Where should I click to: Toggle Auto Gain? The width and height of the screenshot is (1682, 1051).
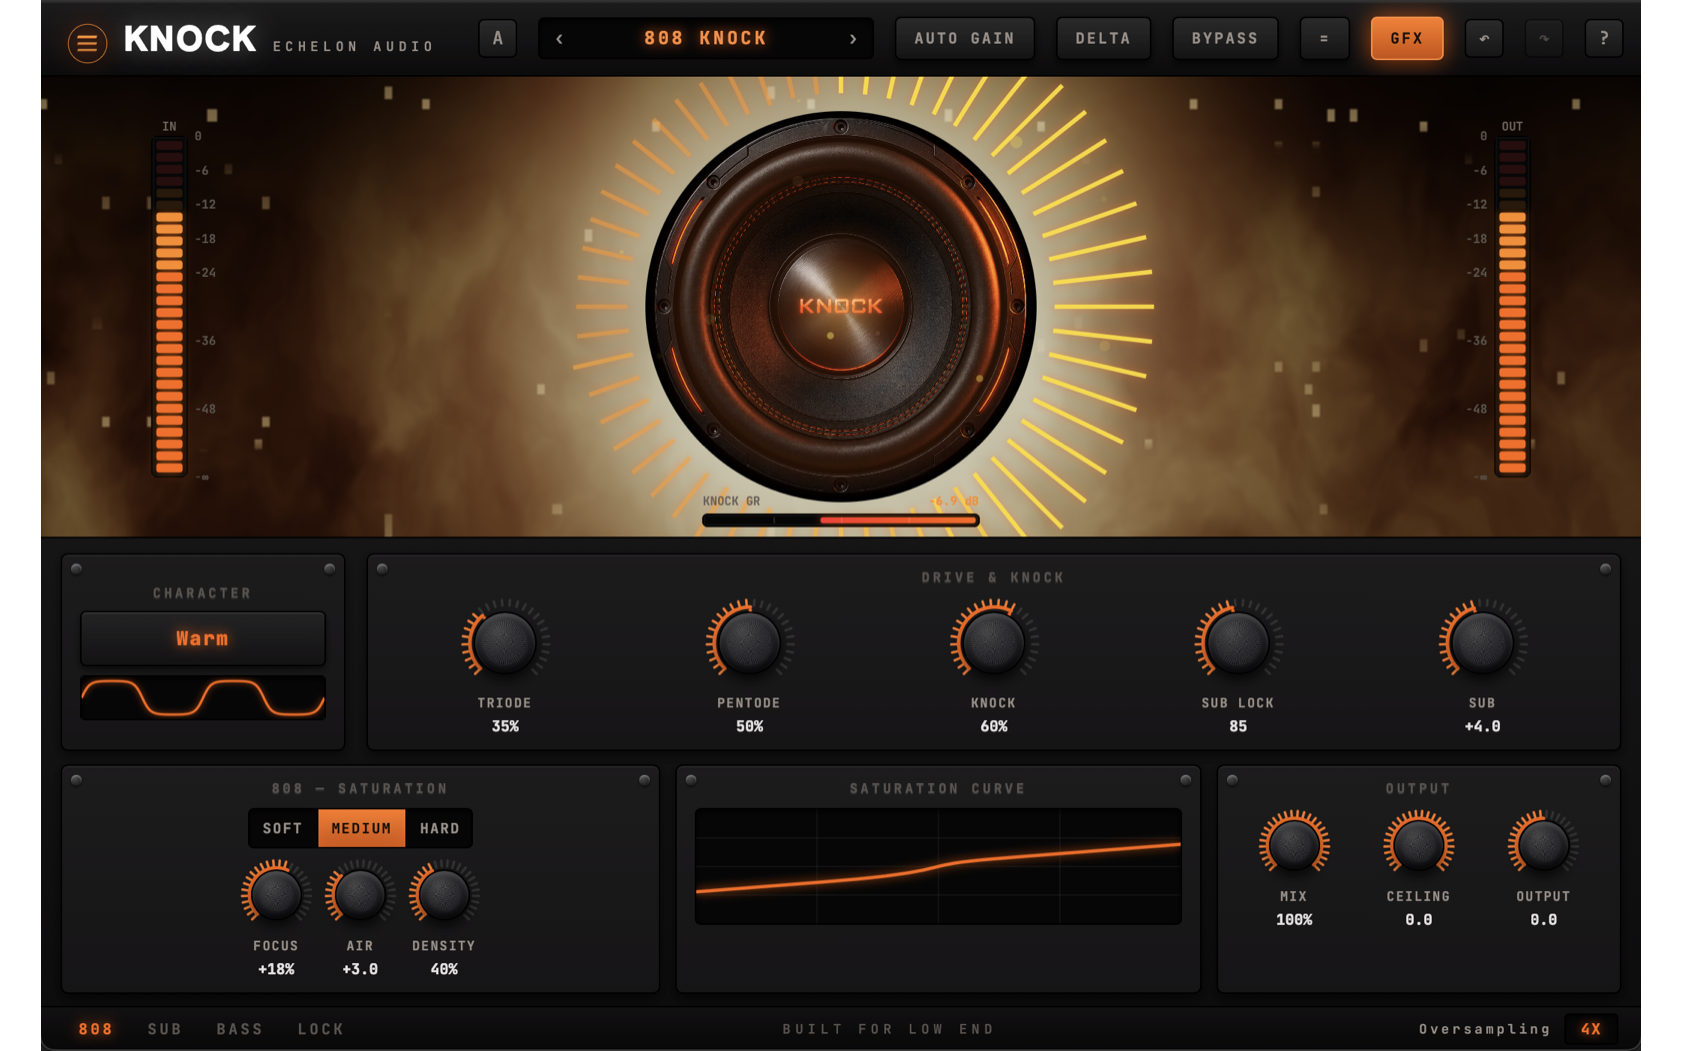965,38
